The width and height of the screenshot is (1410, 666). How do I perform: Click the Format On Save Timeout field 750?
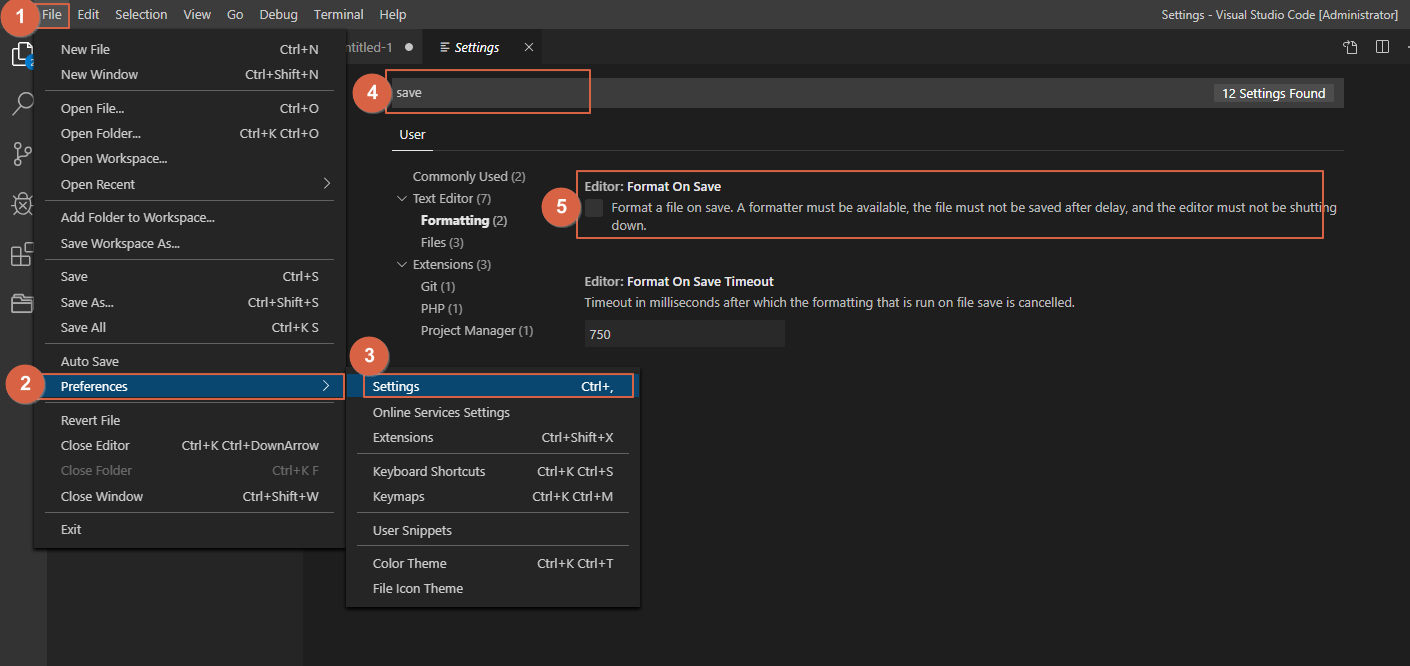pos(685,334)
